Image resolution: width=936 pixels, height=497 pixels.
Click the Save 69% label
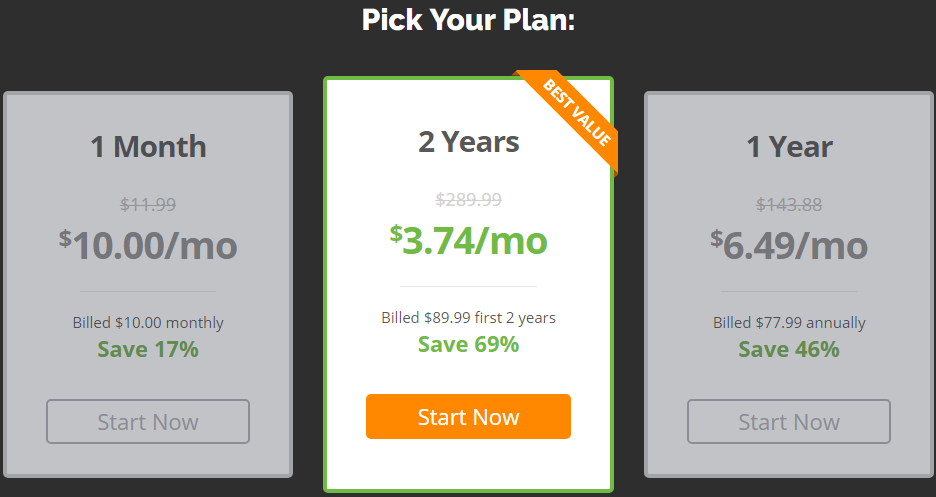(x=469, y=344)
